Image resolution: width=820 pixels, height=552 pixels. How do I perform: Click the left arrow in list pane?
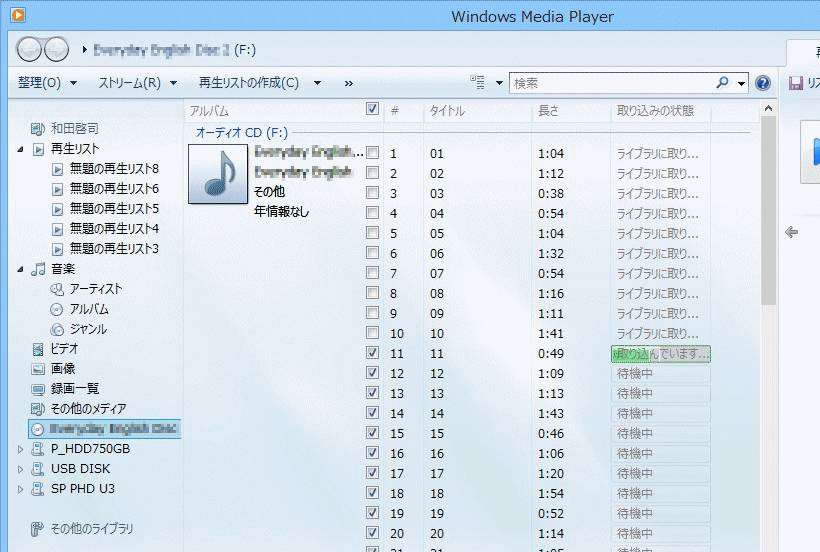791,232
